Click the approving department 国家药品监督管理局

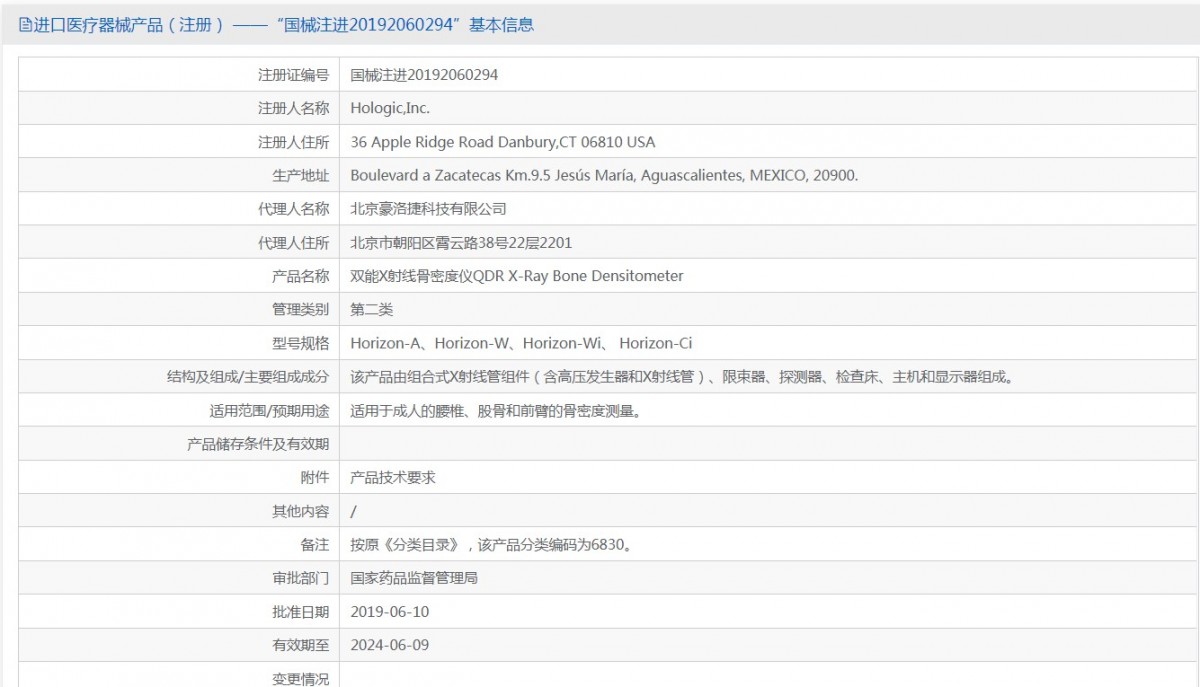coord(414,578)
